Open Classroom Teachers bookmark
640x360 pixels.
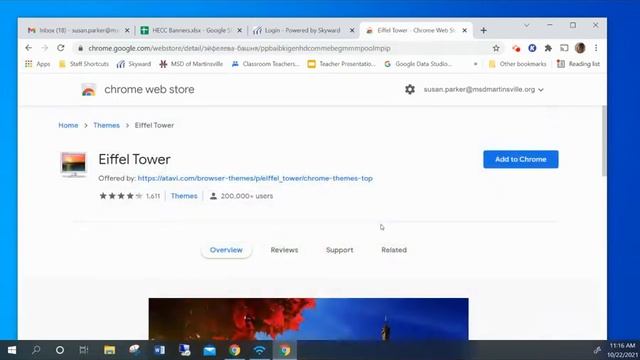(266, 64)
